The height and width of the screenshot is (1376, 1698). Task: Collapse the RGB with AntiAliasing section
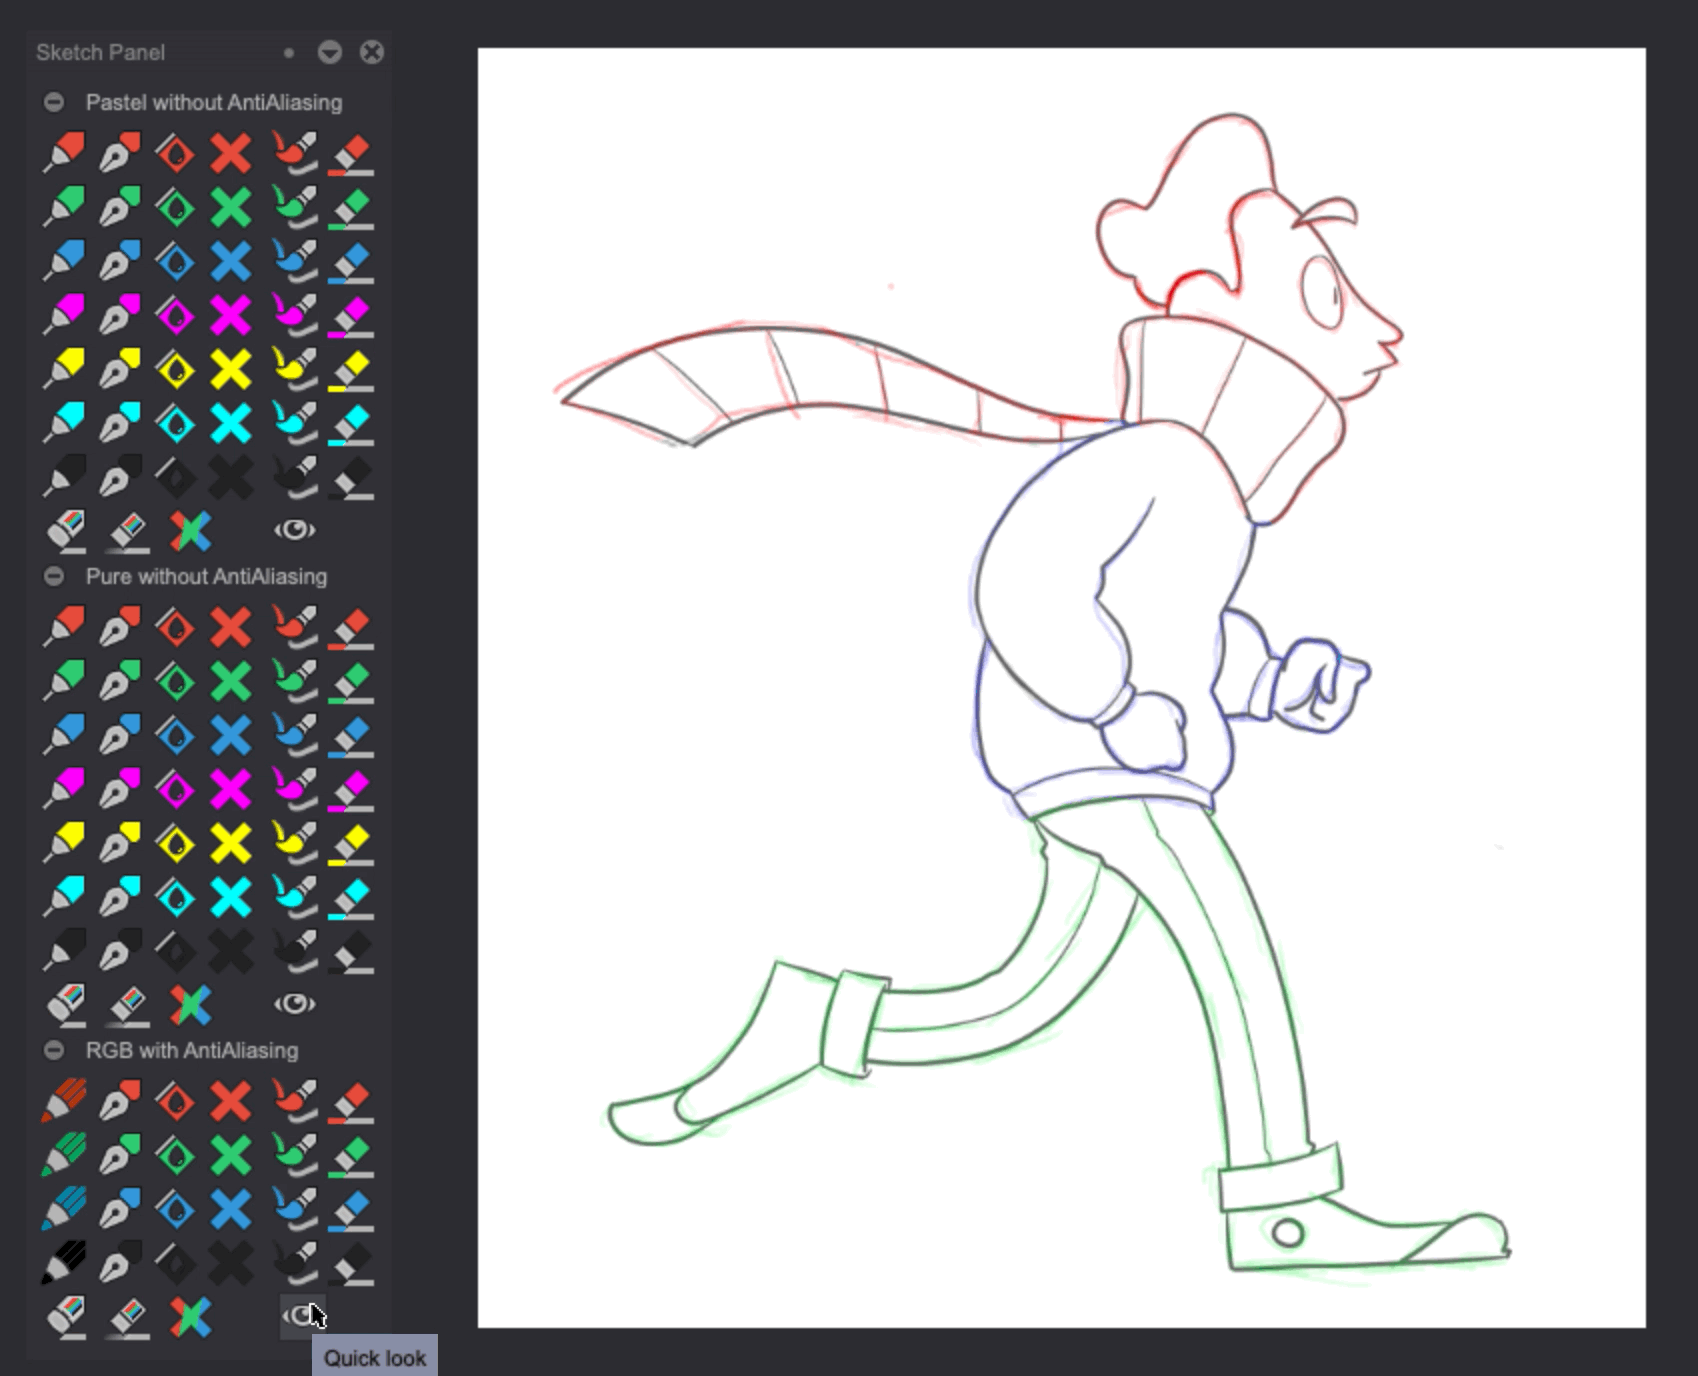[52, 1050]
